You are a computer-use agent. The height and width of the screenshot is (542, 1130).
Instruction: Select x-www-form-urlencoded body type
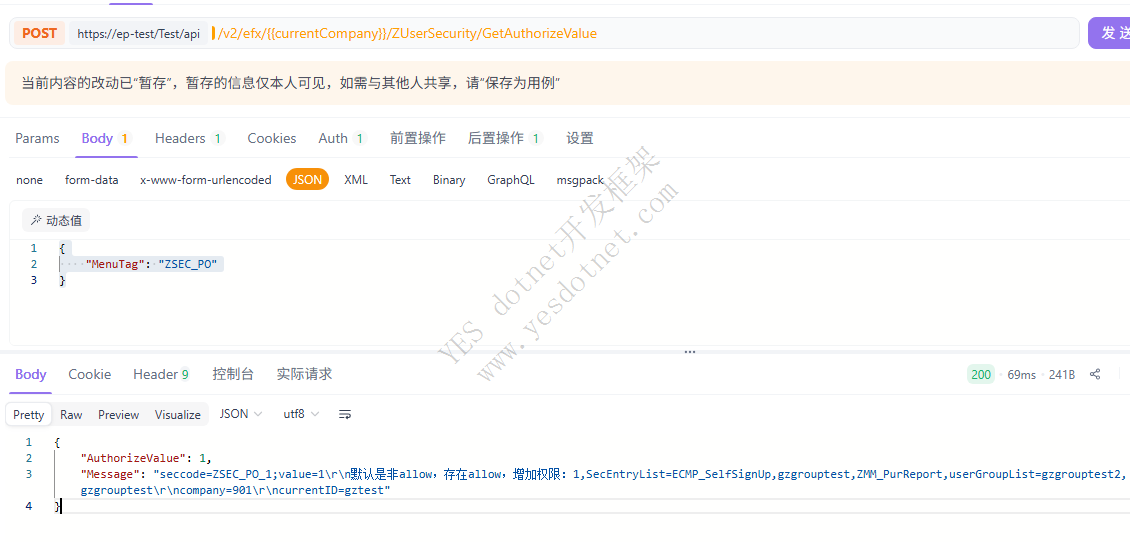pos(205,180)
